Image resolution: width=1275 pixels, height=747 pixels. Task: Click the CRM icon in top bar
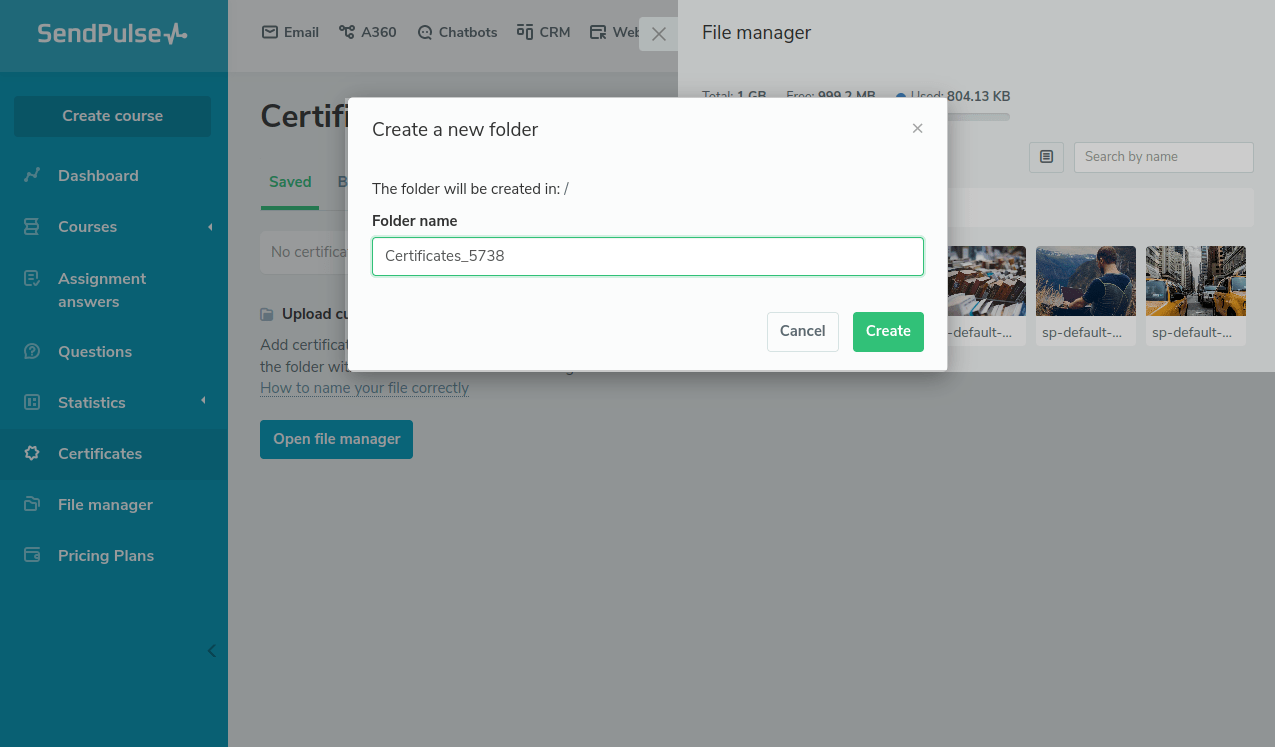[x=525, y=32]
